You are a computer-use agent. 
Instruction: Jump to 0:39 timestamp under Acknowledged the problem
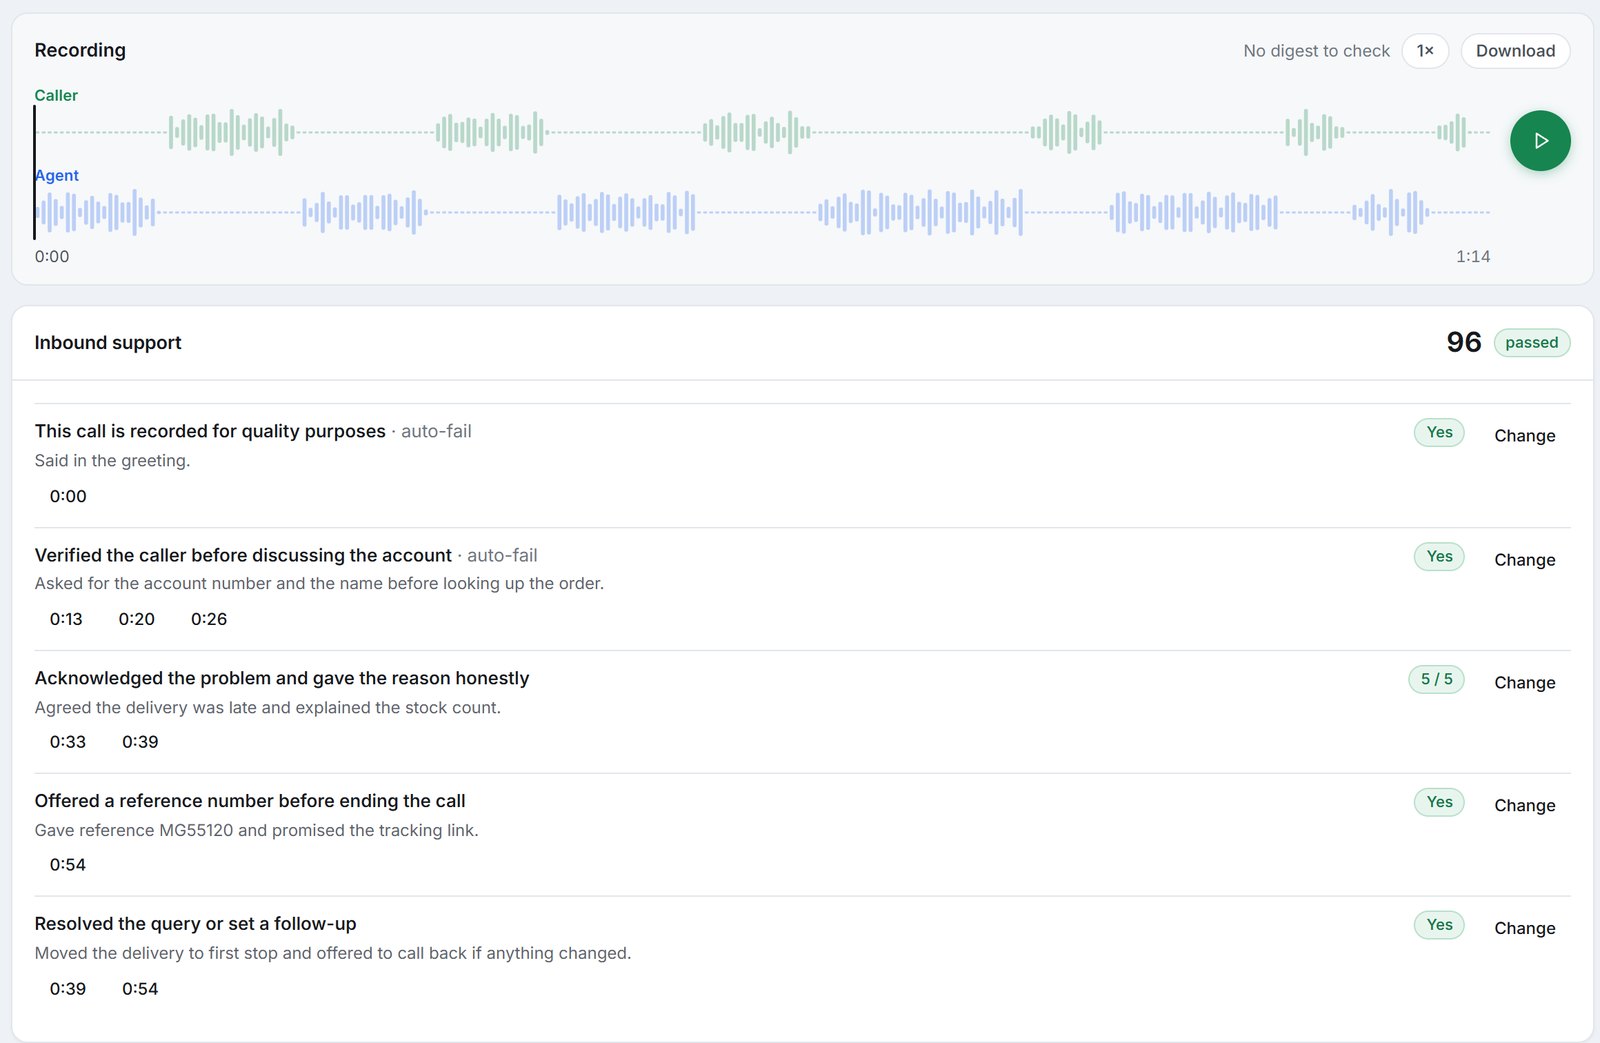140,742
